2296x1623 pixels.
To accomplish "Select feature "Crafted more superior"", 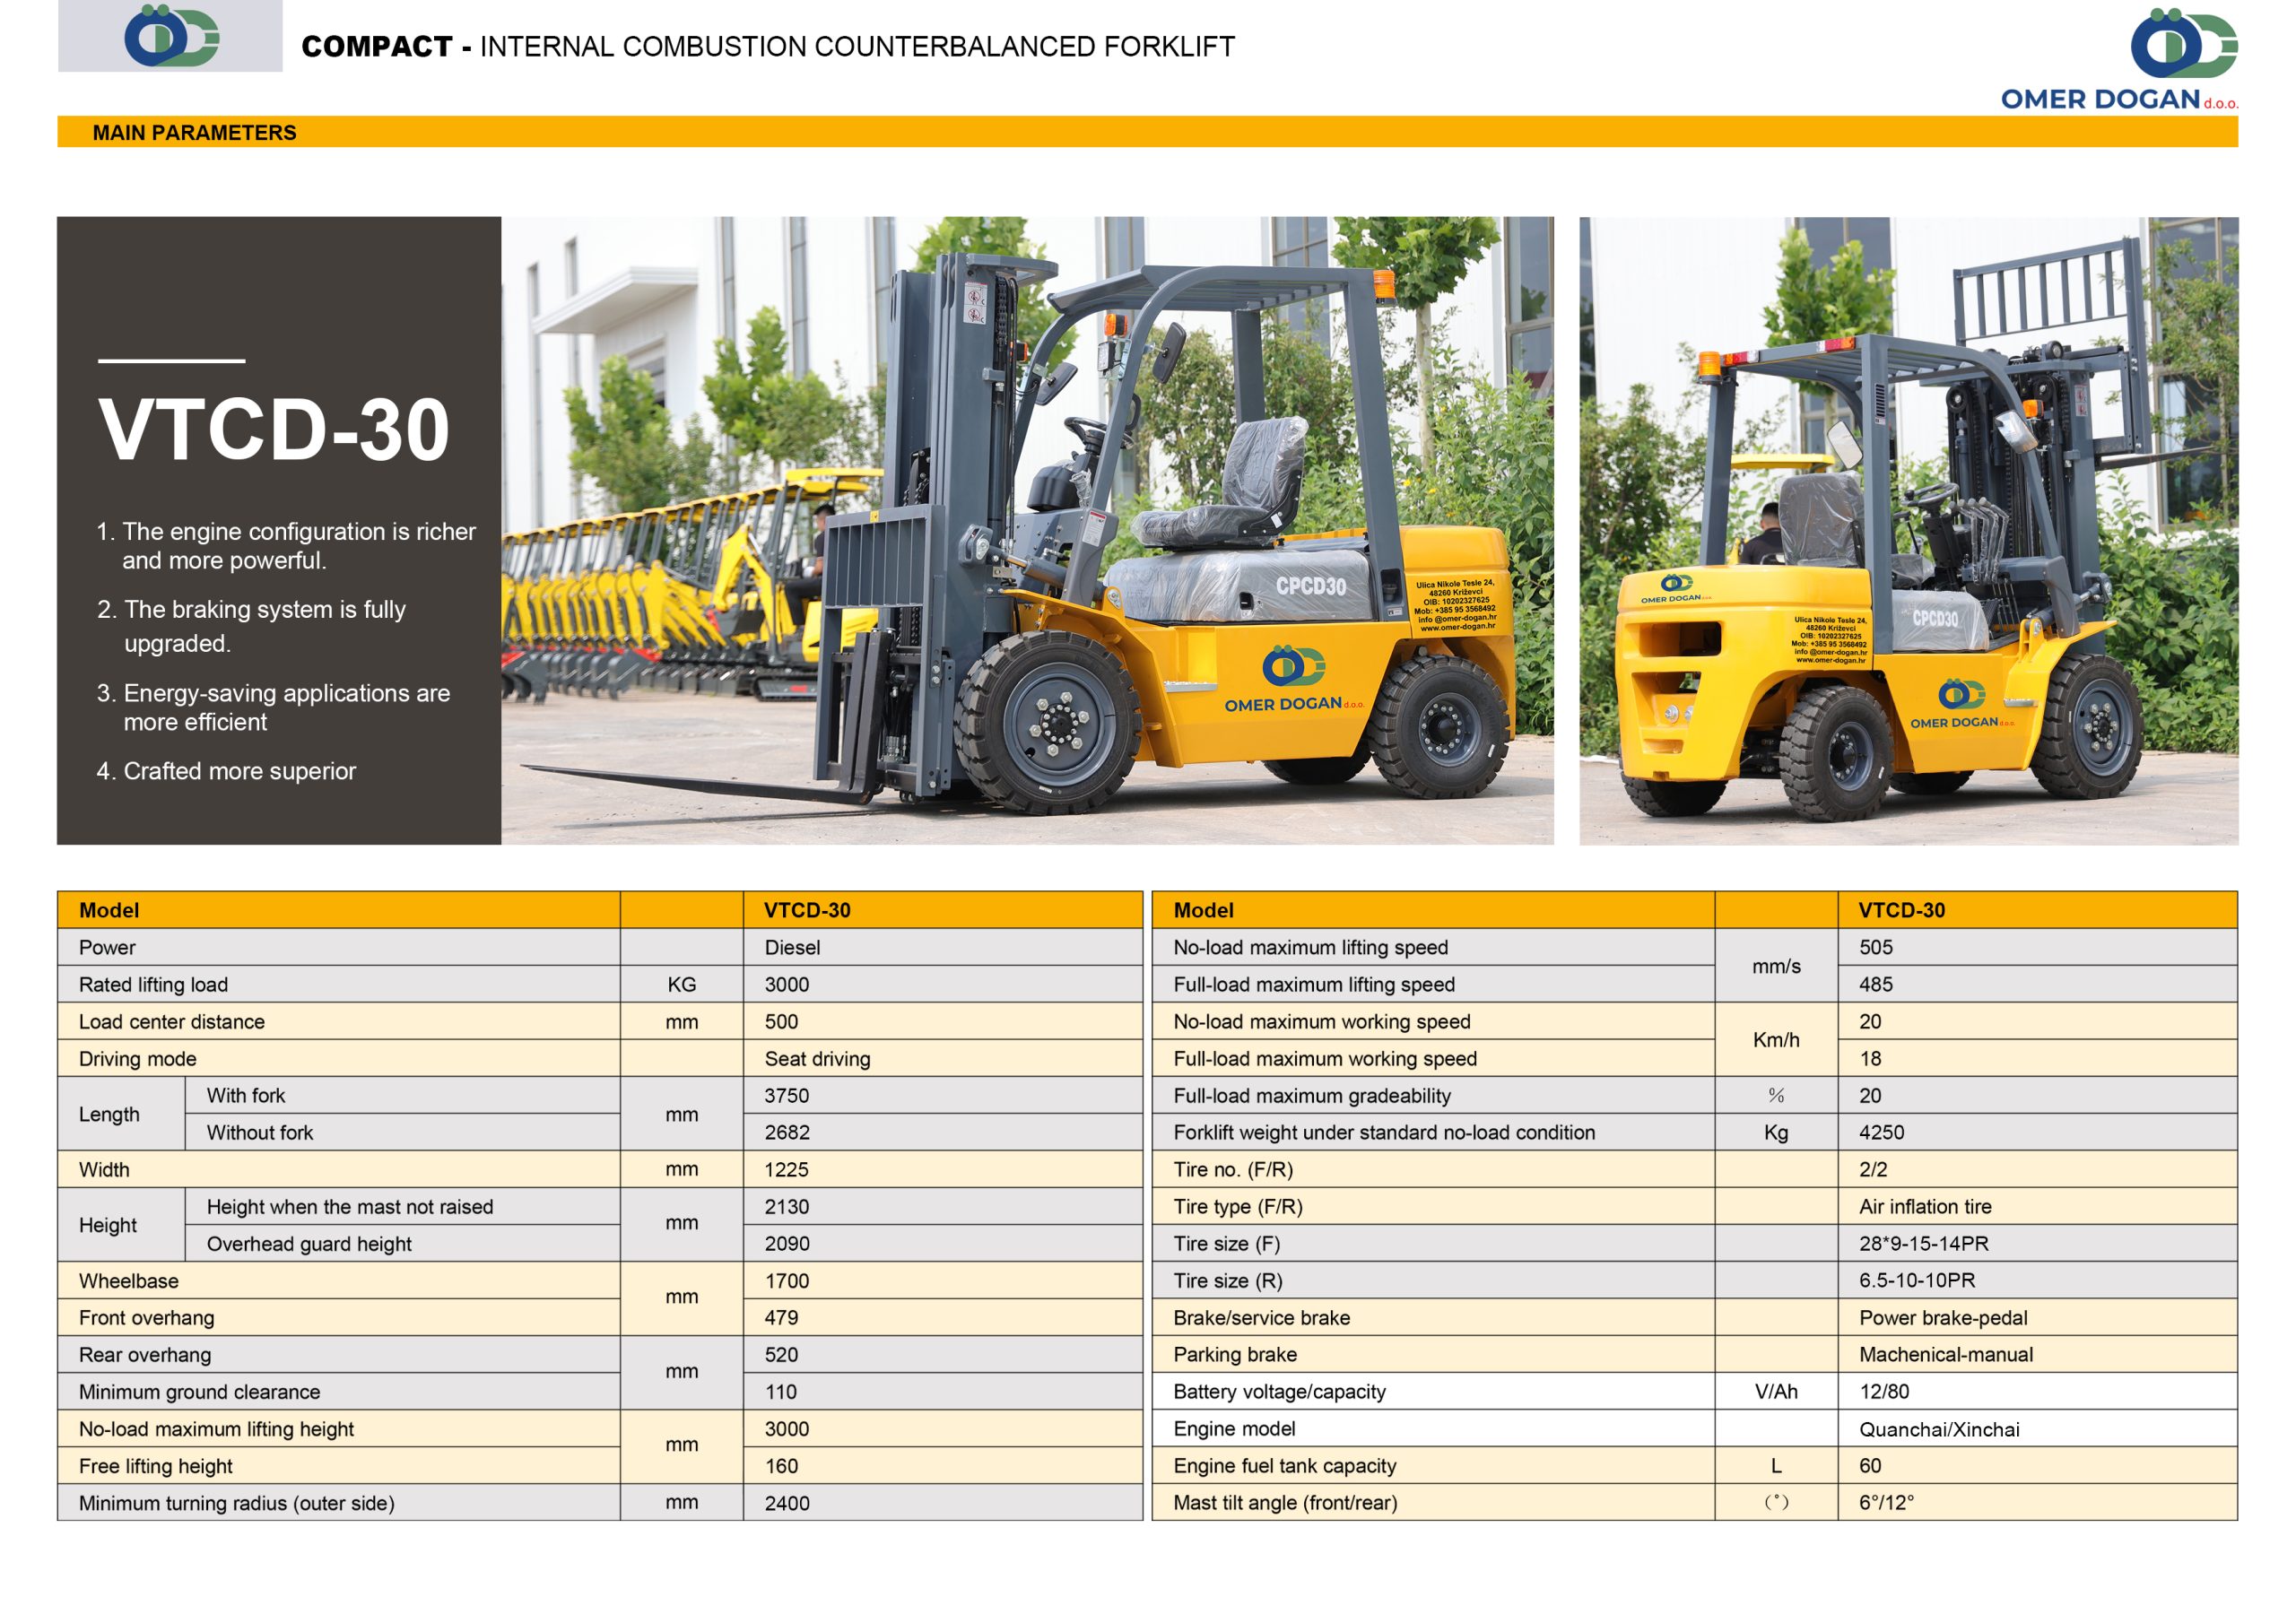I will point(226,771).
